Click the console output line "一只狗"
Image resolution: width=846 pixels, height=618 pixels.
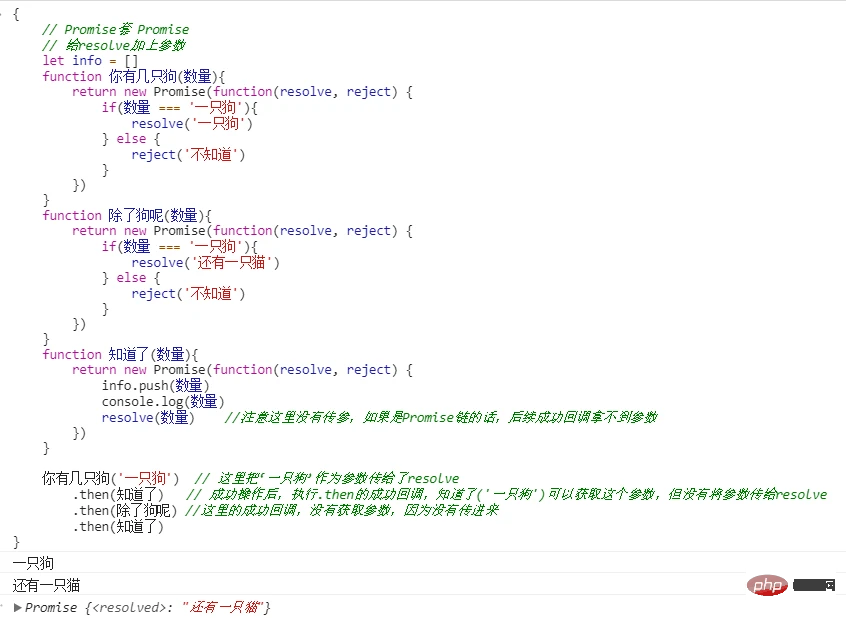(33, 563)
